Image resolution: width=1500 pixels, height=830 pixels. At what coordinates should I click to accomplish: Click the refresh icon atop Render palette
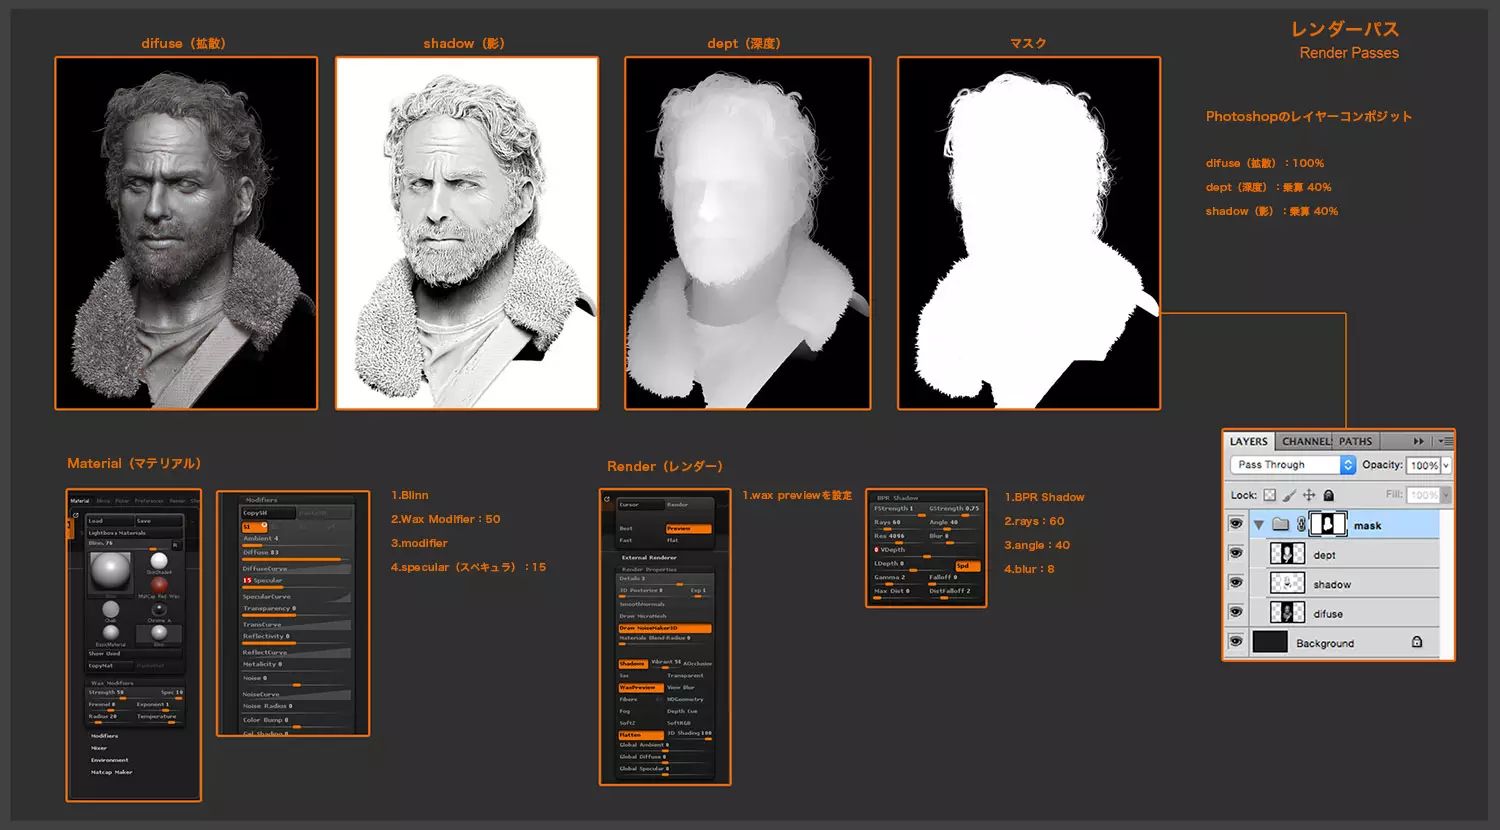pos(607,499)
